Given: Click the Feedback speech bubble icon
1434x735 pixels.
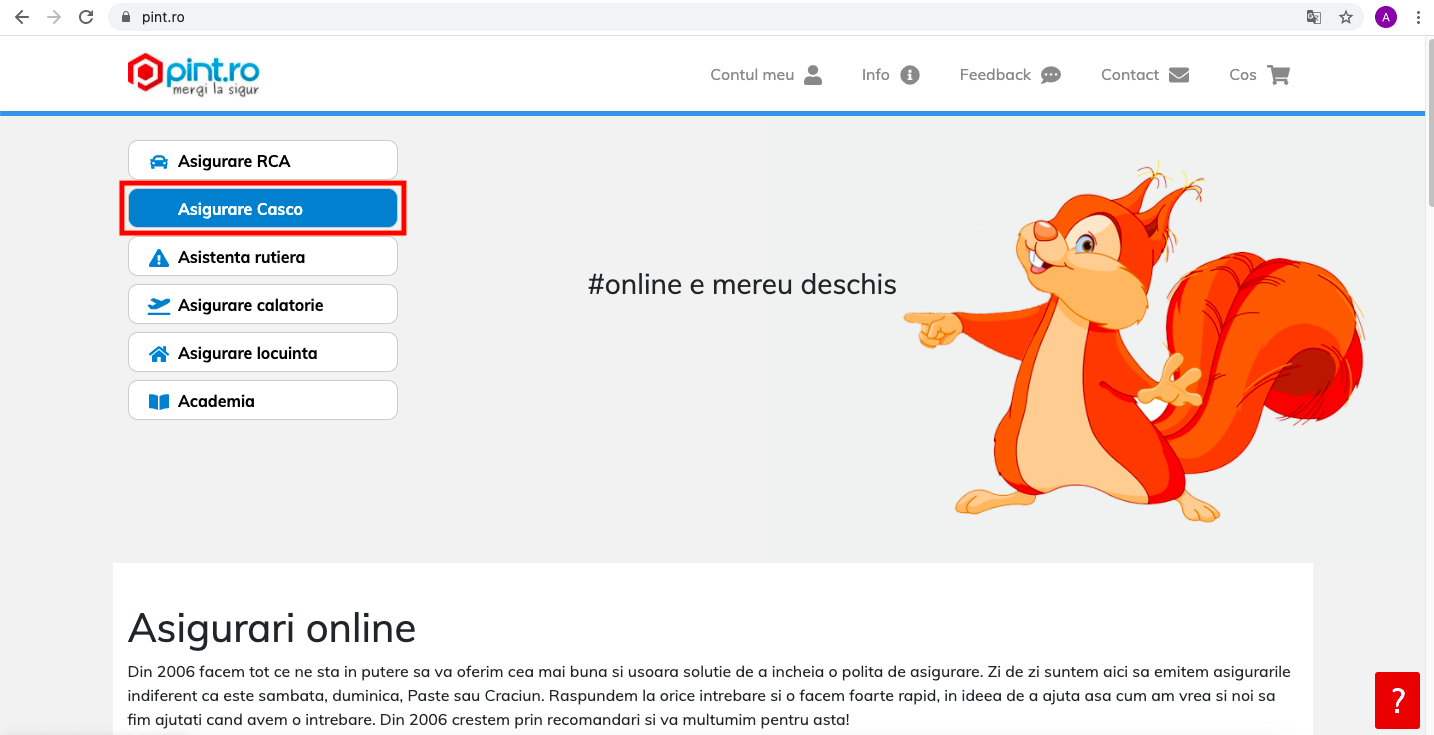Looking at the screenshot, I should 1050,75.
